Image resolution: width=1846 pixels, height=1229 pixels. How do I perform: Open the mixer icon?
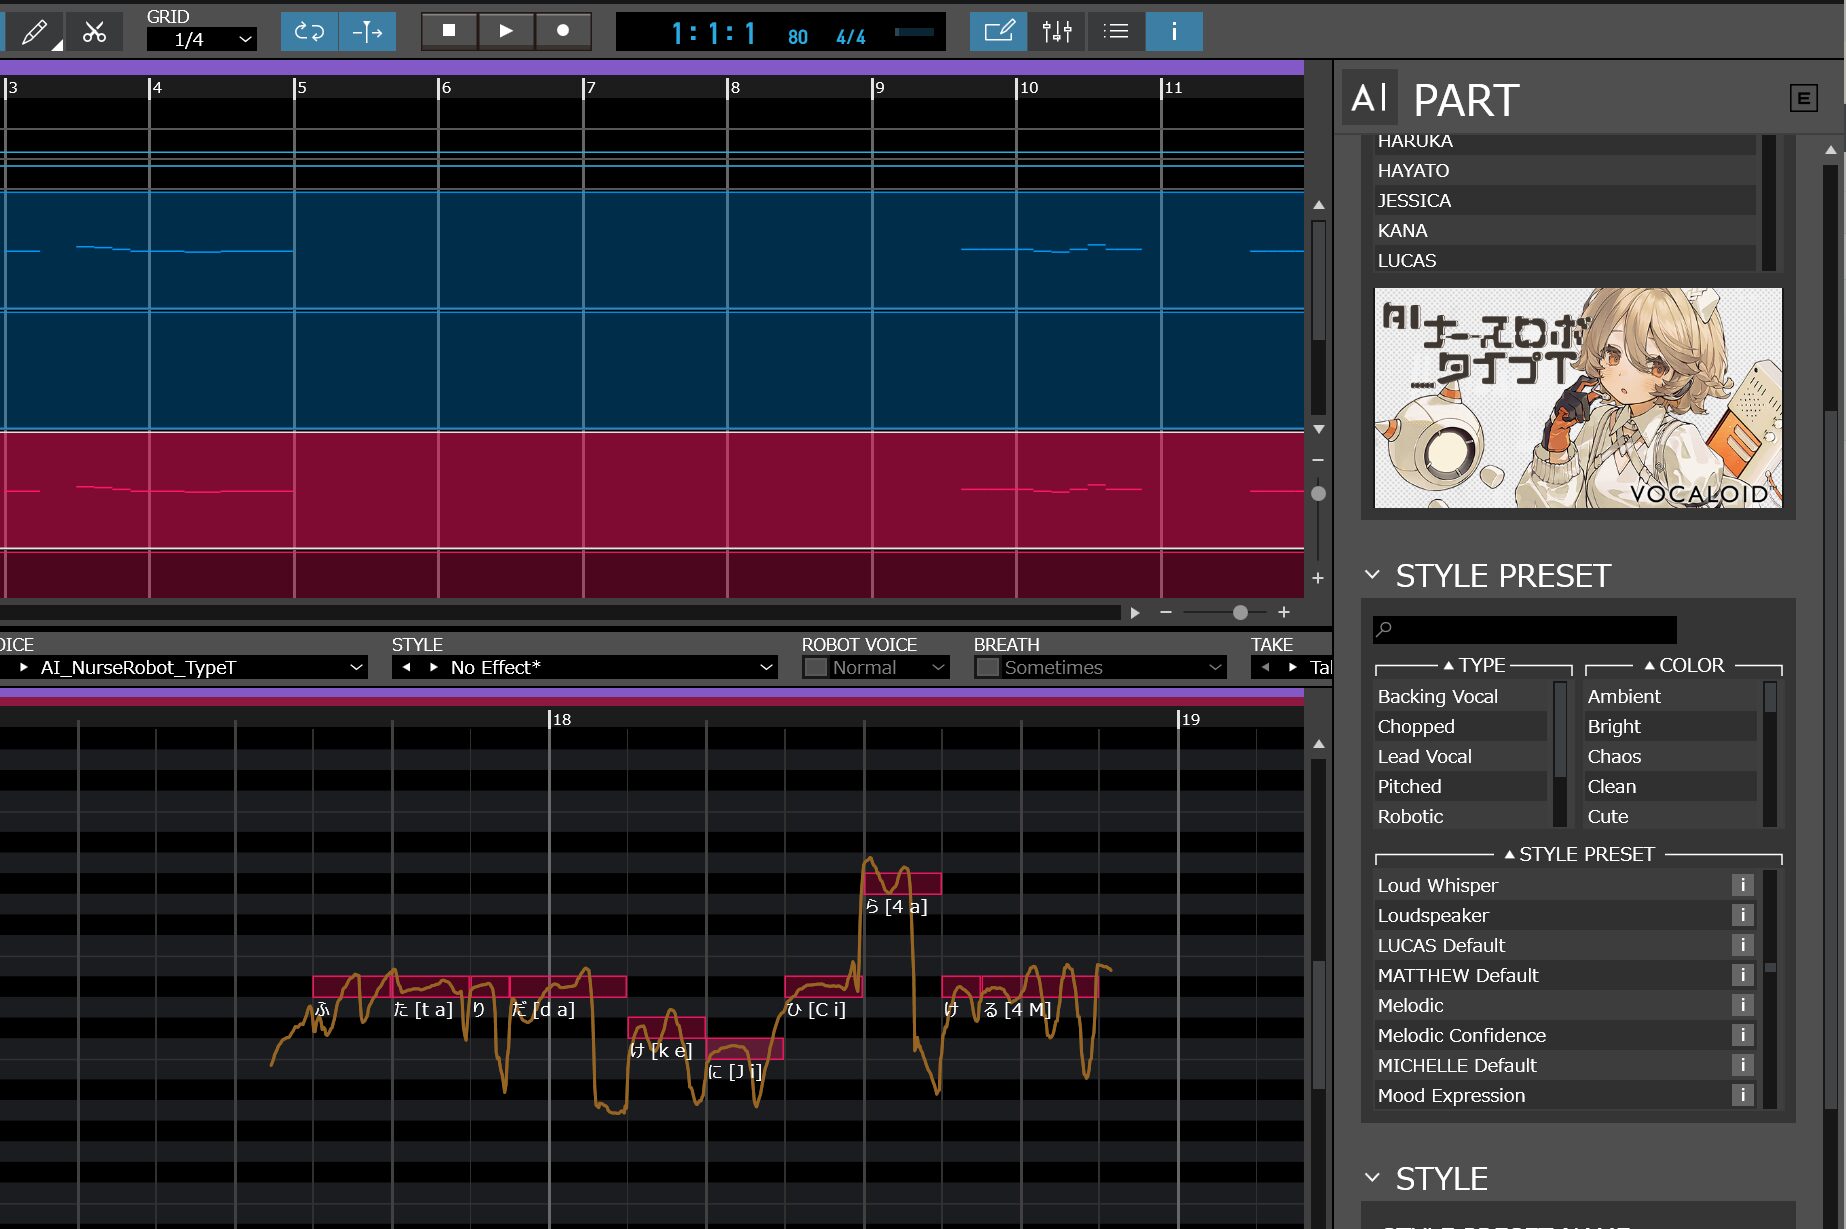tap(1056, 32)
